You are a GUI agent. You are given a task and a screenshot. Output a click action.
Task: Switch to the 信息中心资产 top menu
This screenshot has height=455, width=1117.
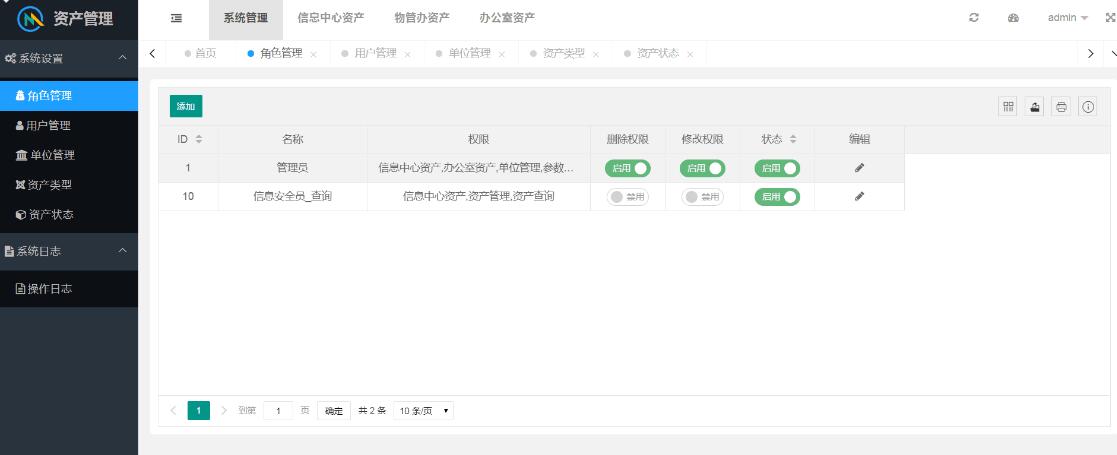point(330,18)
